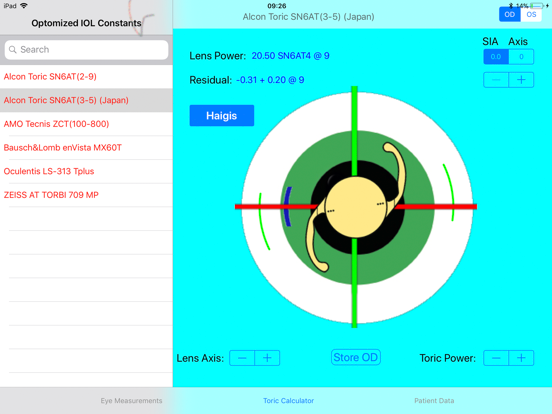The width and height of the screenshot is (552, 414).
Task: Select Oculentis LS-313 Tplus lens
Action: click(86, 171)
